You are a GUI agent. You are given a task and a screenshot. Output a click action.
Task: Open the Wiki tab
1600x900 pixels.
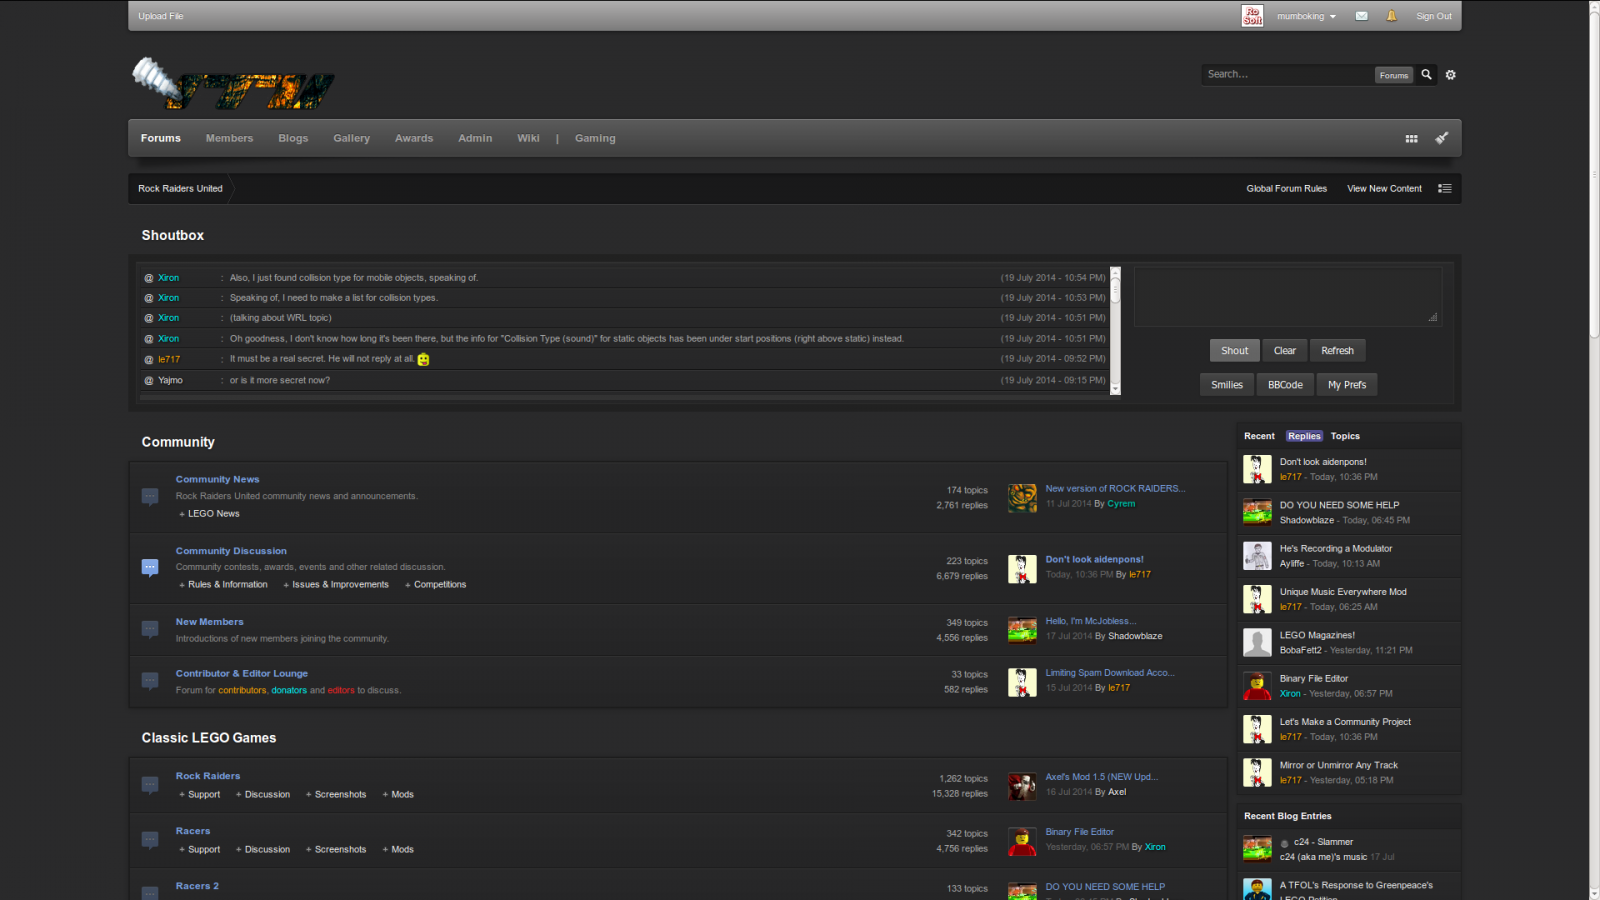coord(528,138)
